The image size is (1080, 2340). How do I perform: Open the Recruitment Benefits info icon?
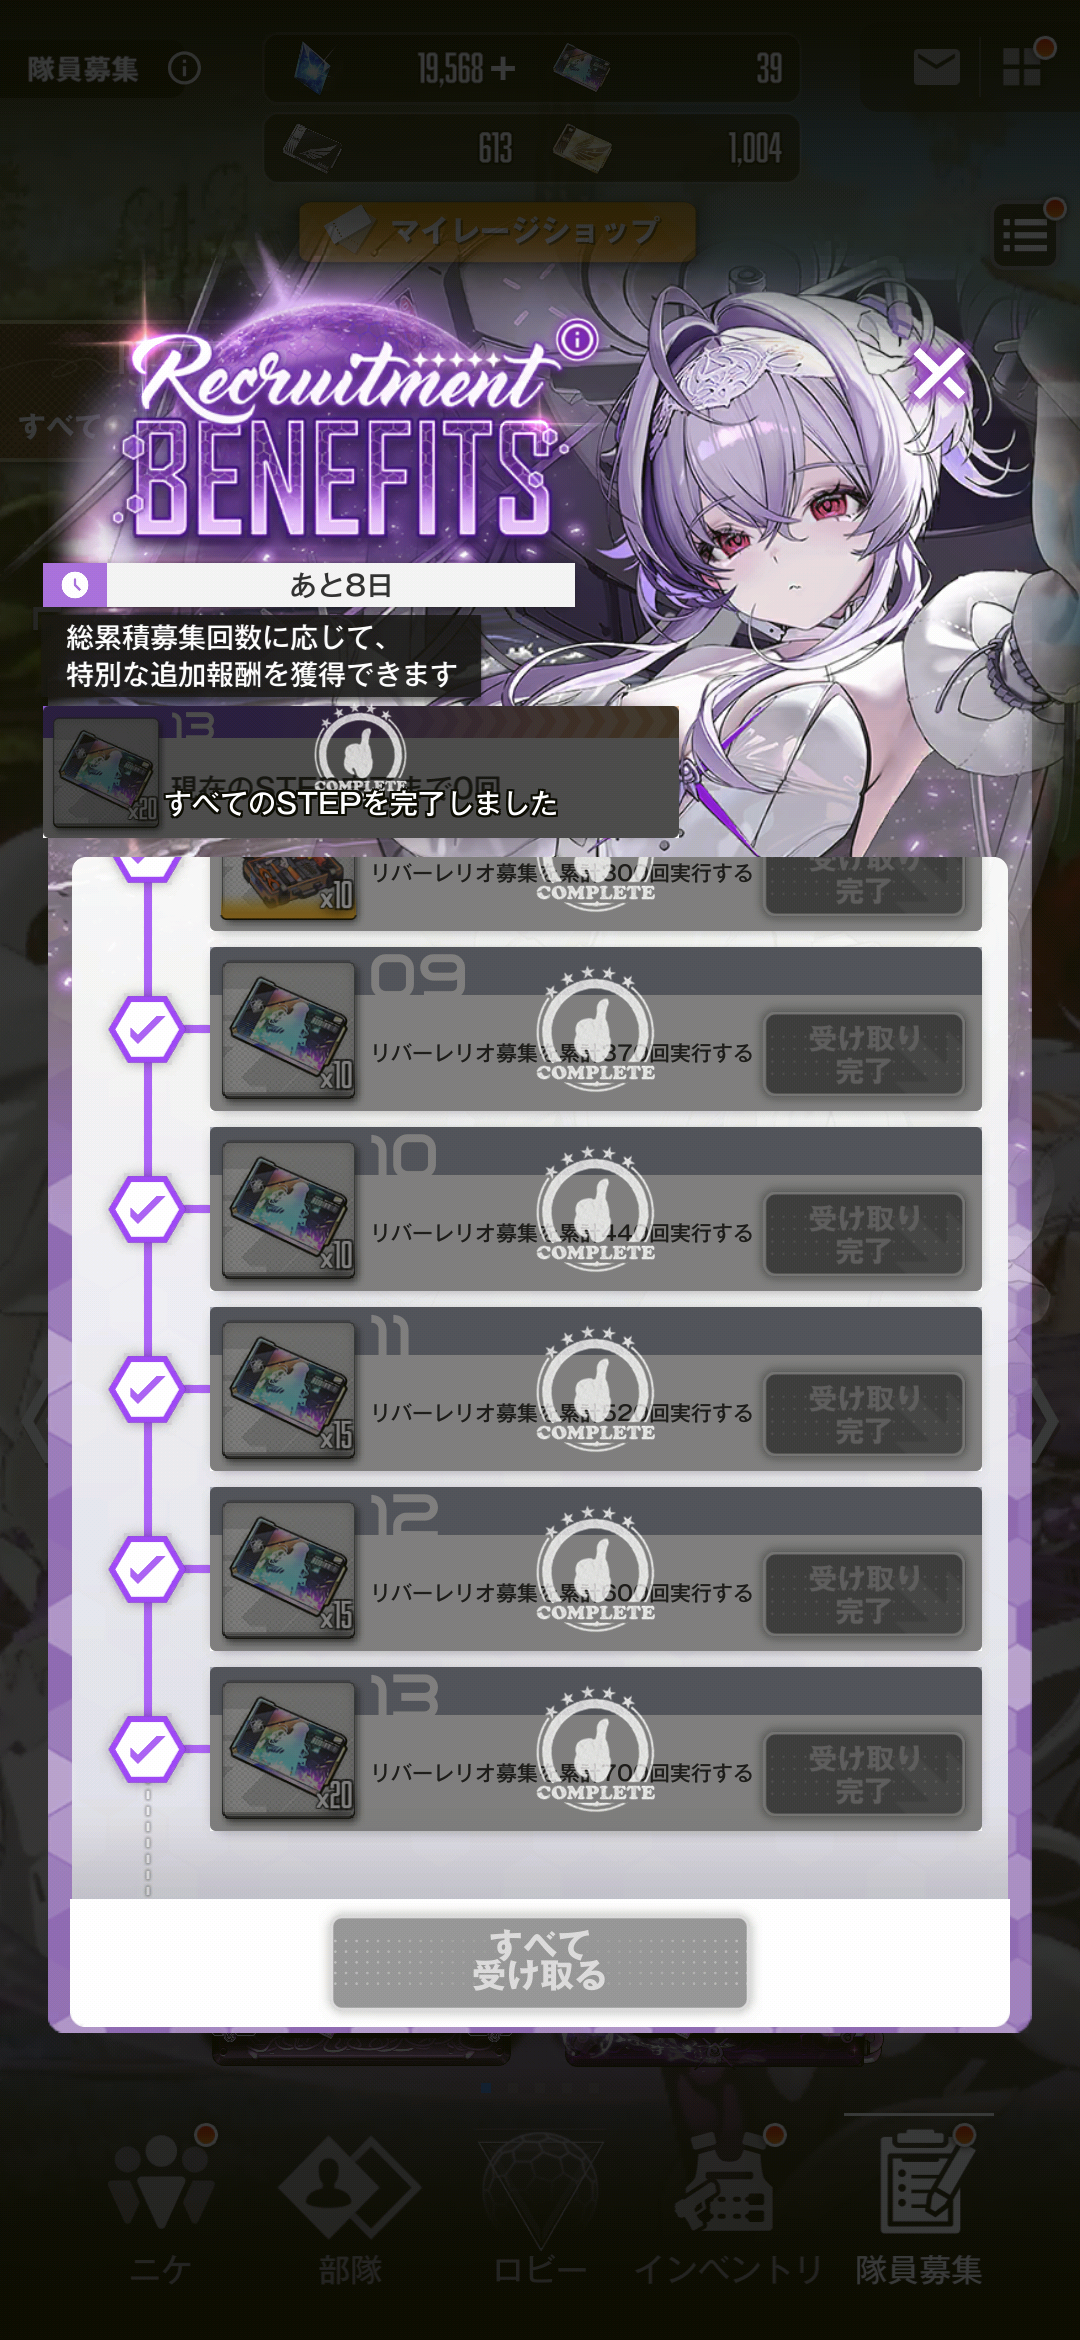[x=577, y=340]
